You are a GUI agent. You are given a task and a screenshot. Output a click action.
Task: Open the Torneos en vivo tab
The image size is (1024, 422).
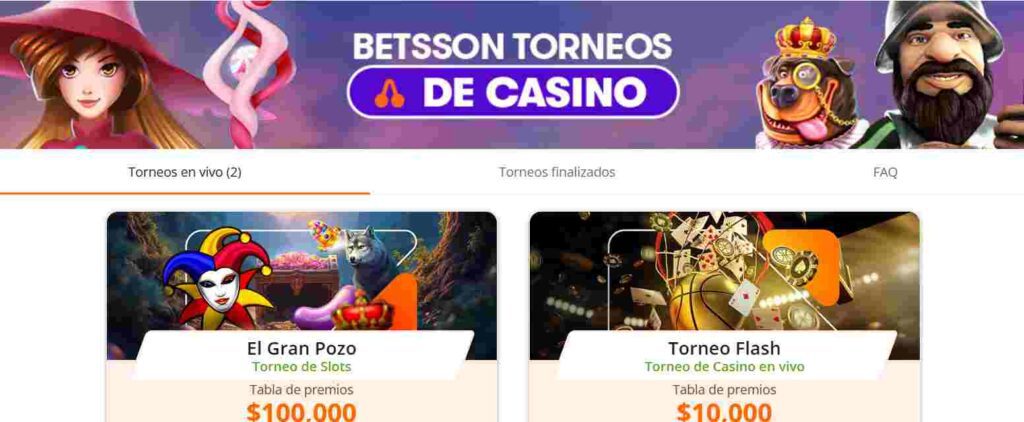(185, 172)
